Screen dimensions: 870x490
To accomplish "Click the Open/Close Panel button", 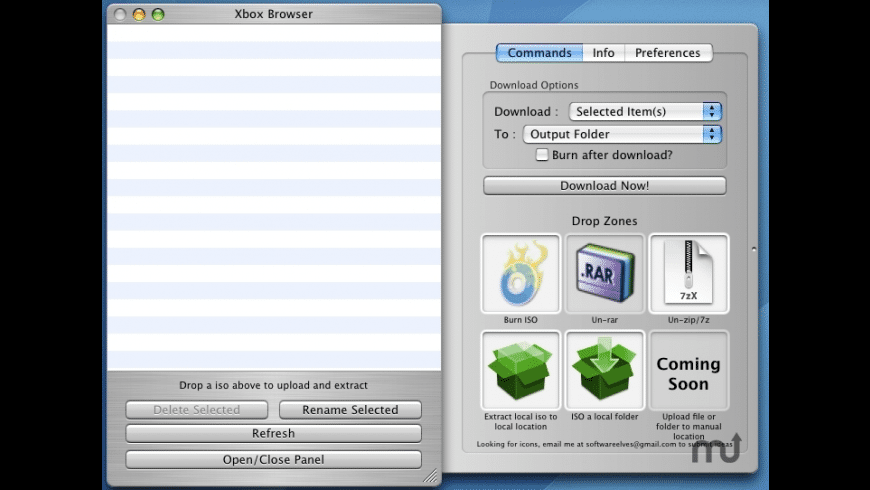I will (x=274, y=459).
